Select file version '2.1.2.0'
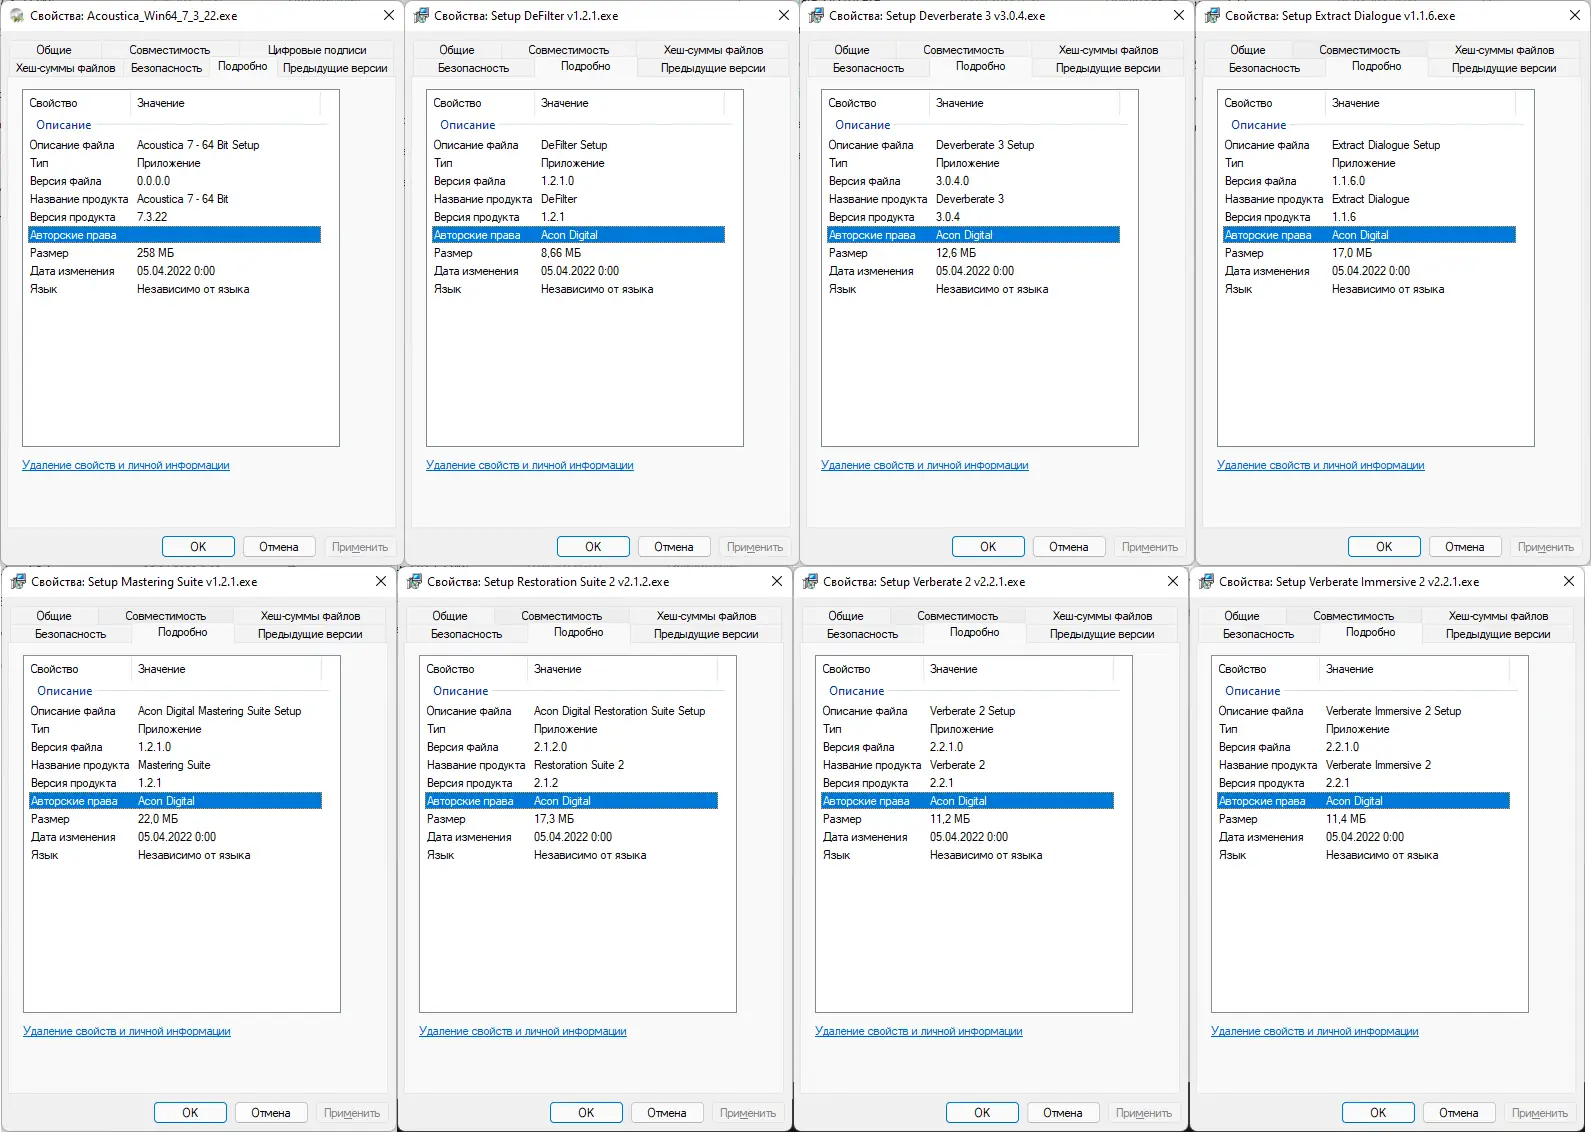 tap(551, 747)
